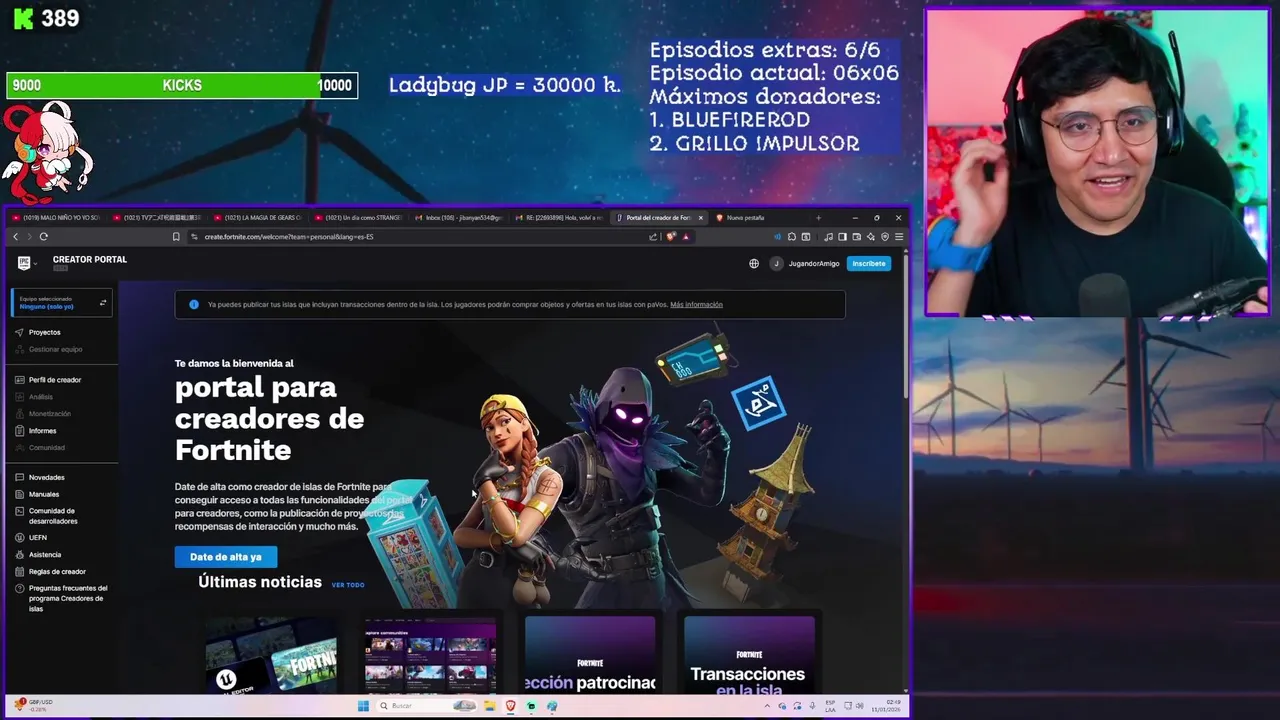
Task: Open Comunidad de desarrolladores link
Action: pyautogui.click(x=53, y=516)
